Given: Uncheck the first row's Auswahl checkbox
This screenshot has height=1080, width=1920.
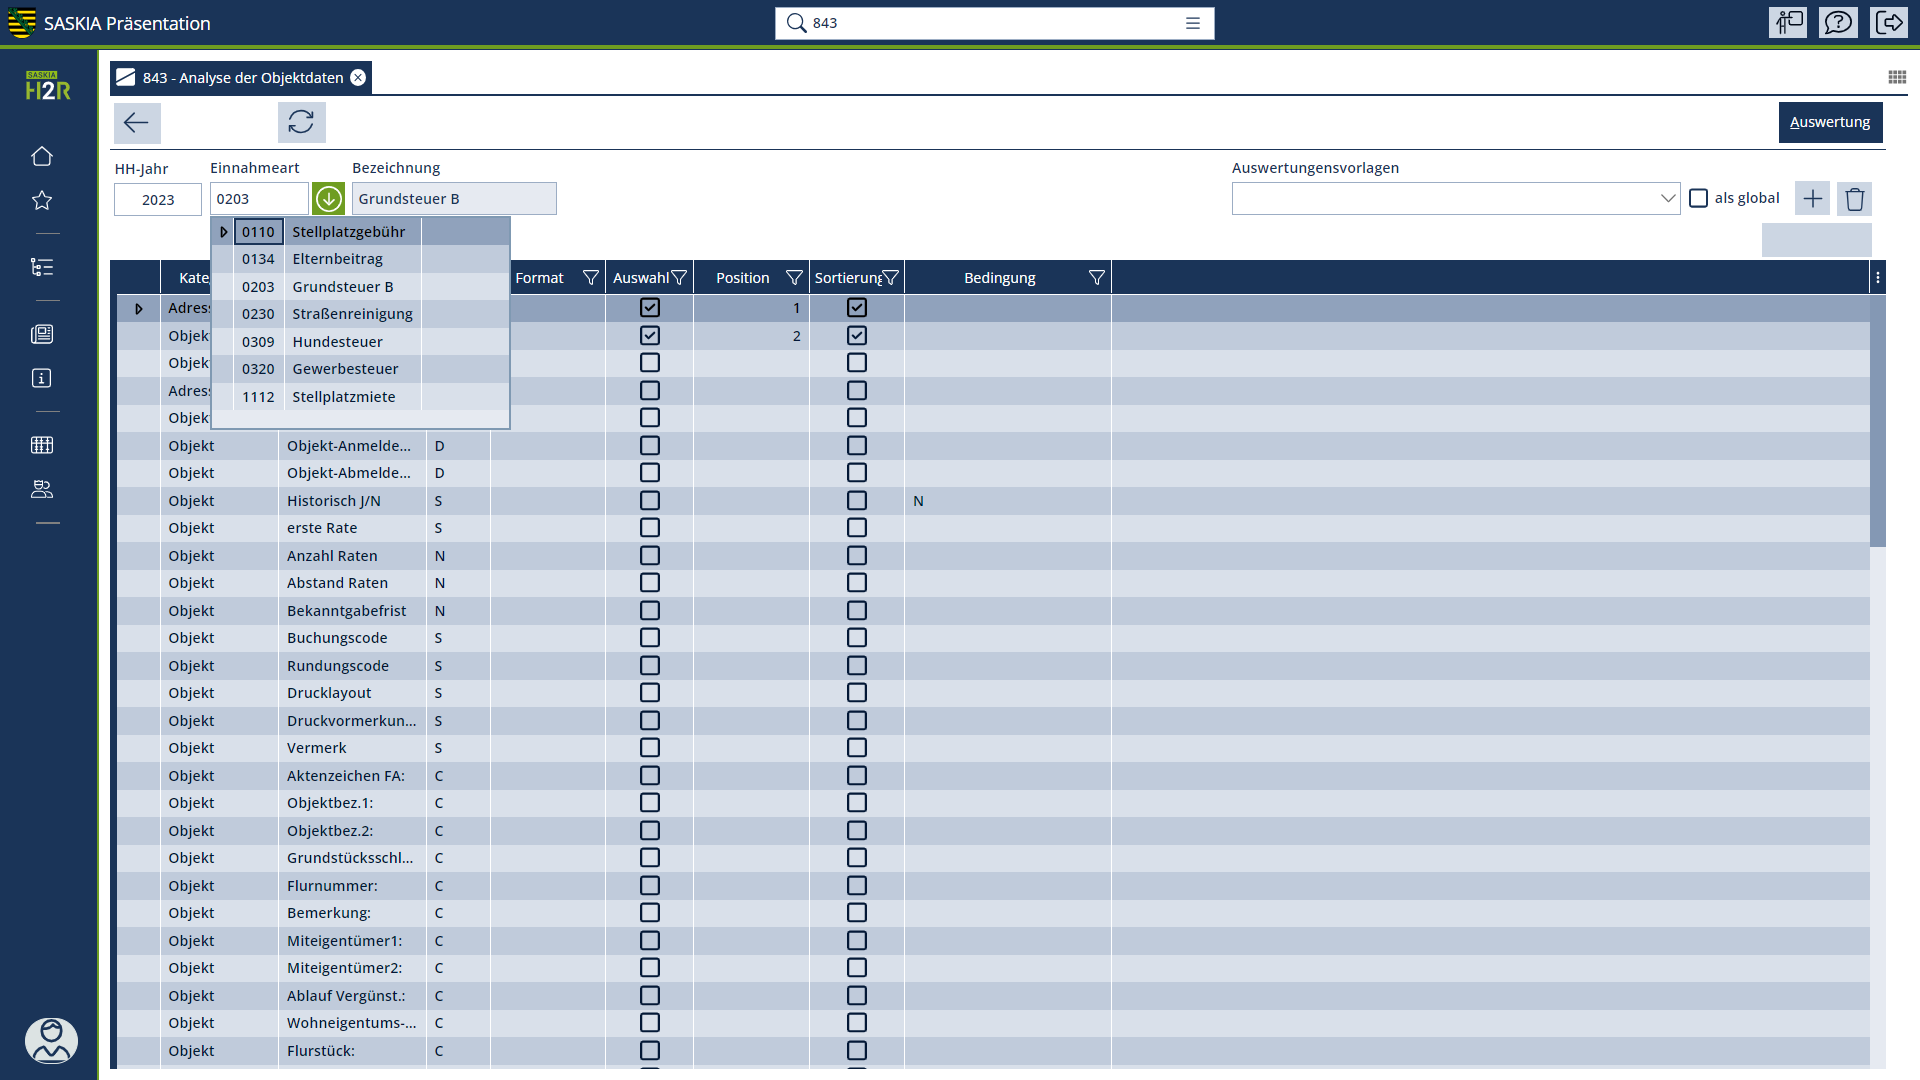Looking at the screenshot, I should point(650,308).
